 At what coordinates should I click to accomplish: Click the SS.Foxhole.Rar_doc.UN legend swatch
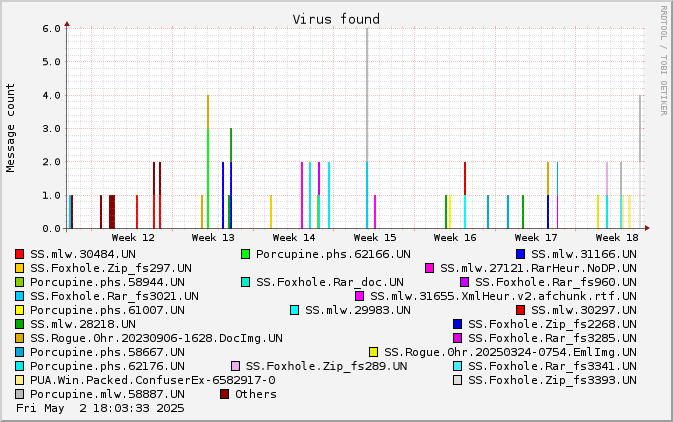pyautogui.click(x=246, y=282)
